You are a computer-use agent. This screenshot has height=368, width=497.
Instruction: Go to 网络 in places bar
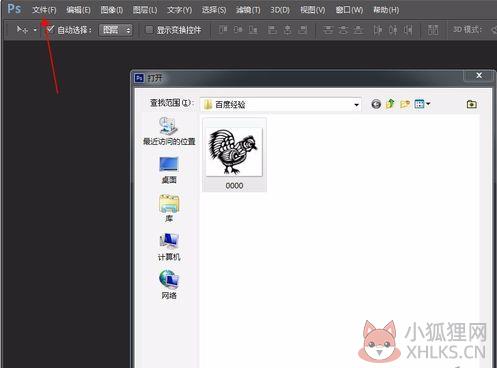click(x=169, y=285)
